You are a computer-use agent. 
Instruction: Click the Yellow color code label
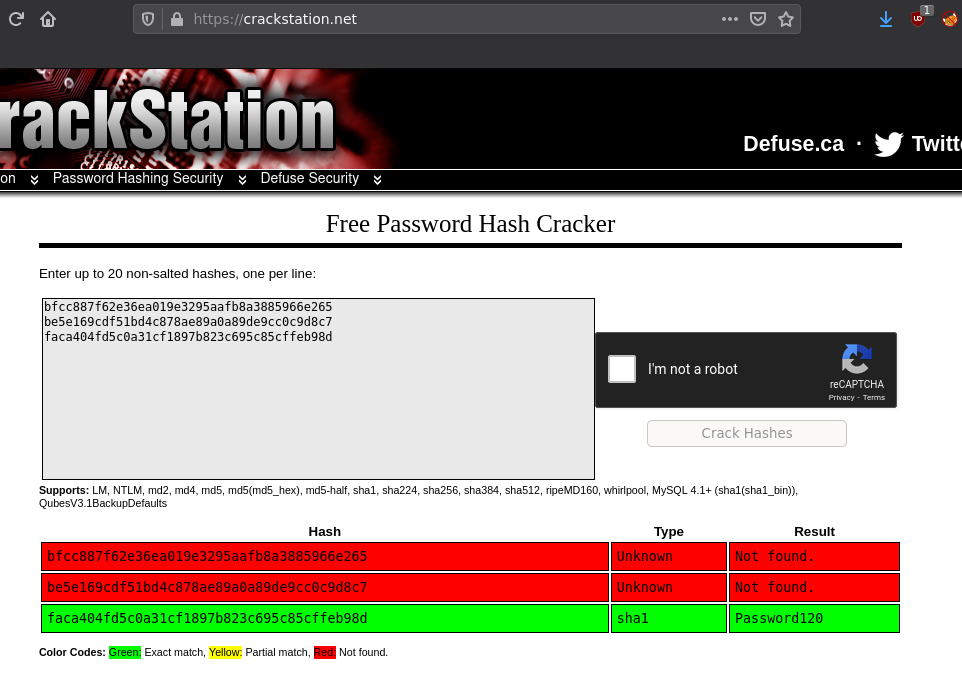pyautogui.click(x=225, y=652)
